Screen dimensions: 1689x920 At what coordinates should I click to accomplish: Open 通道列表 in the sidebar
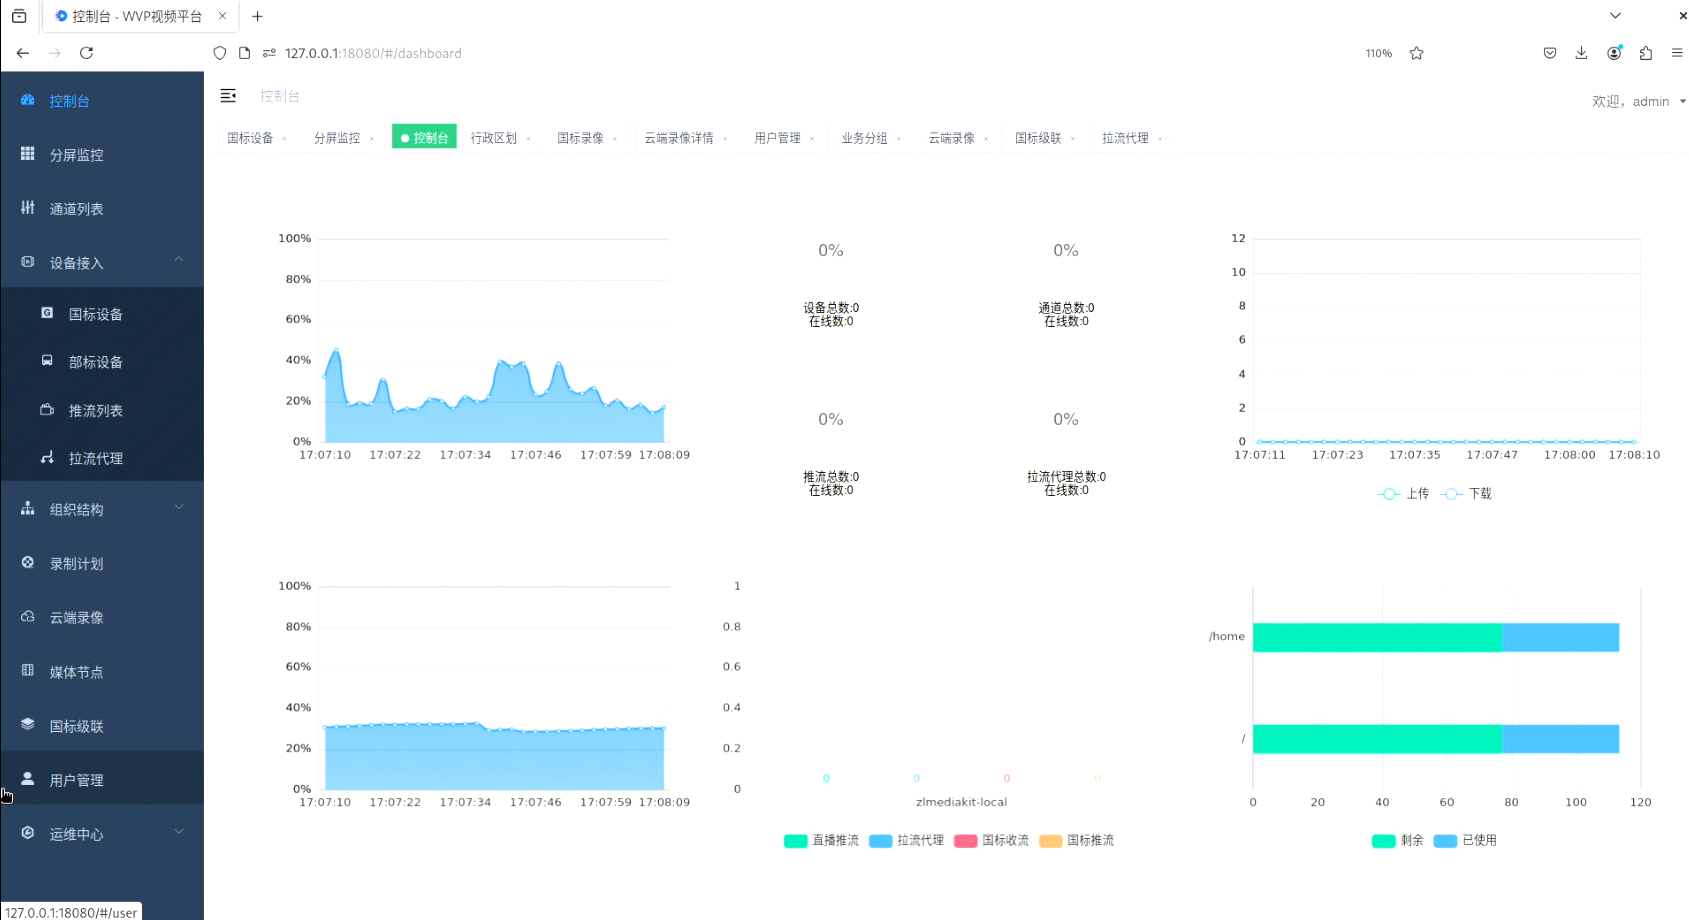coord(77,209)
